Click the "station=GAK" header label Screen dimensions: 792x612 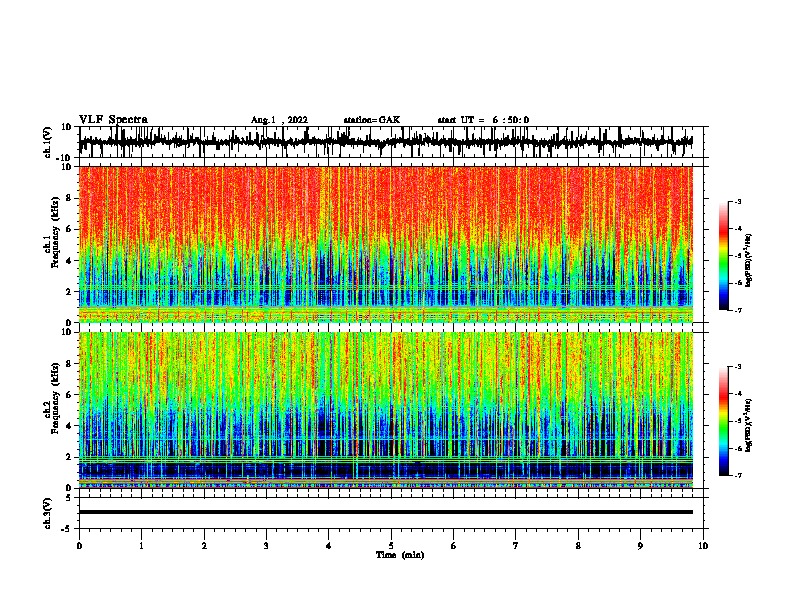pyautogui.click(x=372, y=120)
